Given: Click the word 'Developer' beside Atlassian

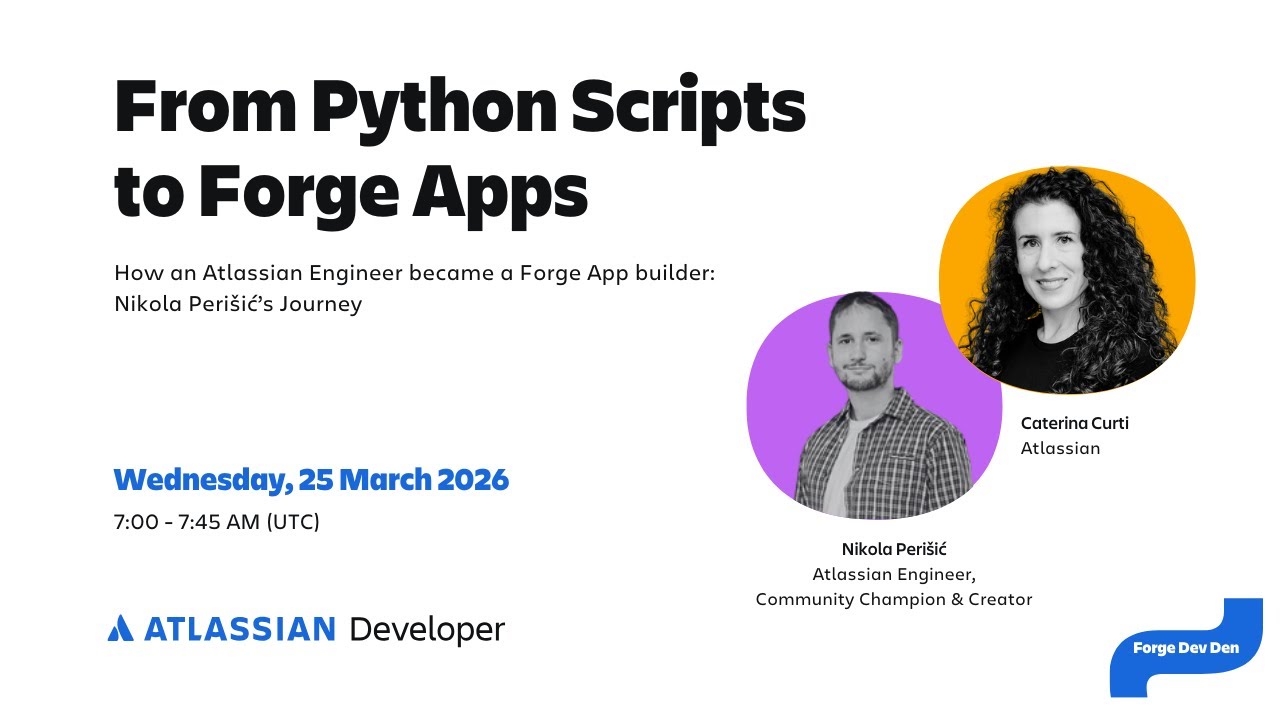Looking at the screenshot, I should pos(427,629).
